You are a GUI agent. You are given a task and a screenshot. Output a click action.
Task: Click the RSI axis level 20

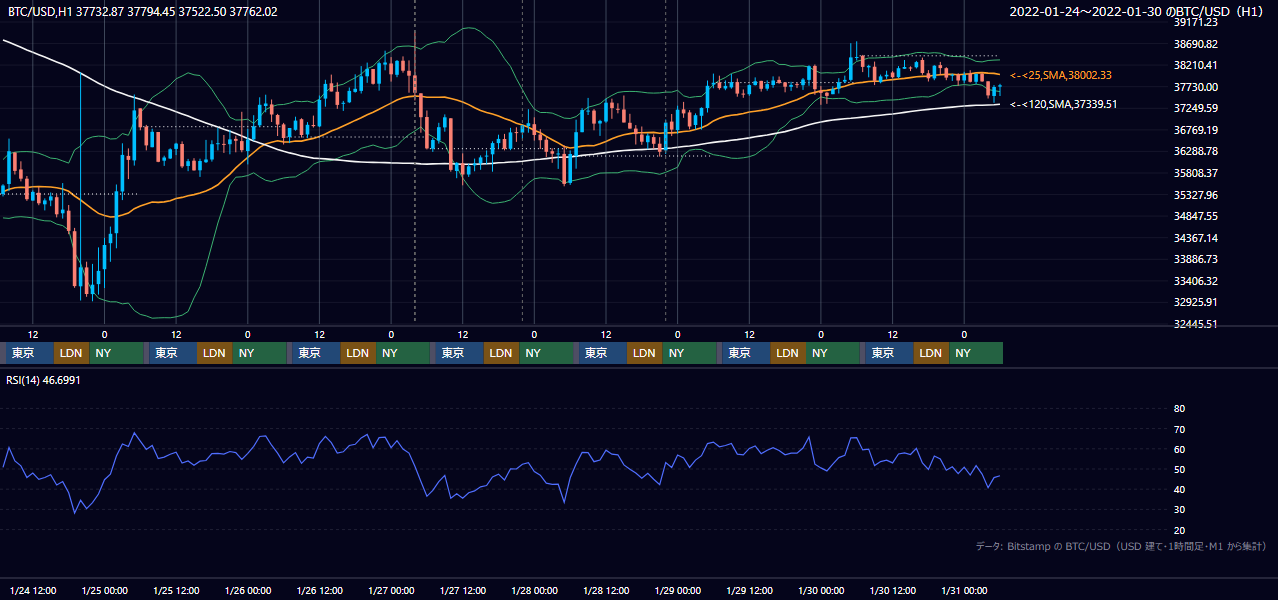pyautogui.click(x=1179, y=530)
